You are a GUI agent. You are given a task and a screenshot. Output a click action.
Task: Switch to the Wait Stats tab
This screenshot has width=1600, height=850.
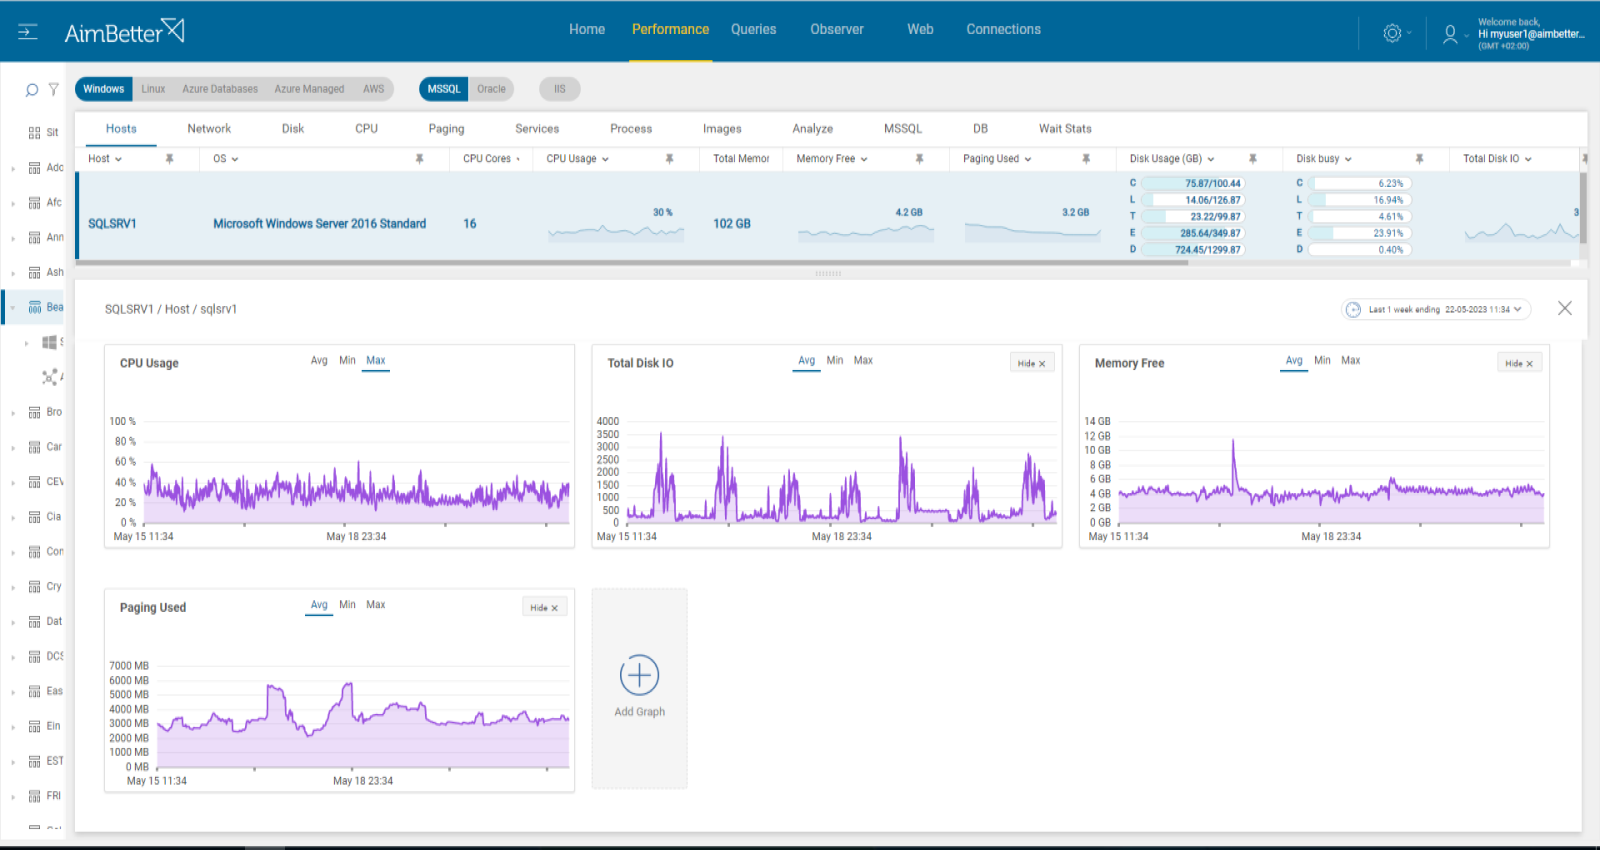[1065, 129]
